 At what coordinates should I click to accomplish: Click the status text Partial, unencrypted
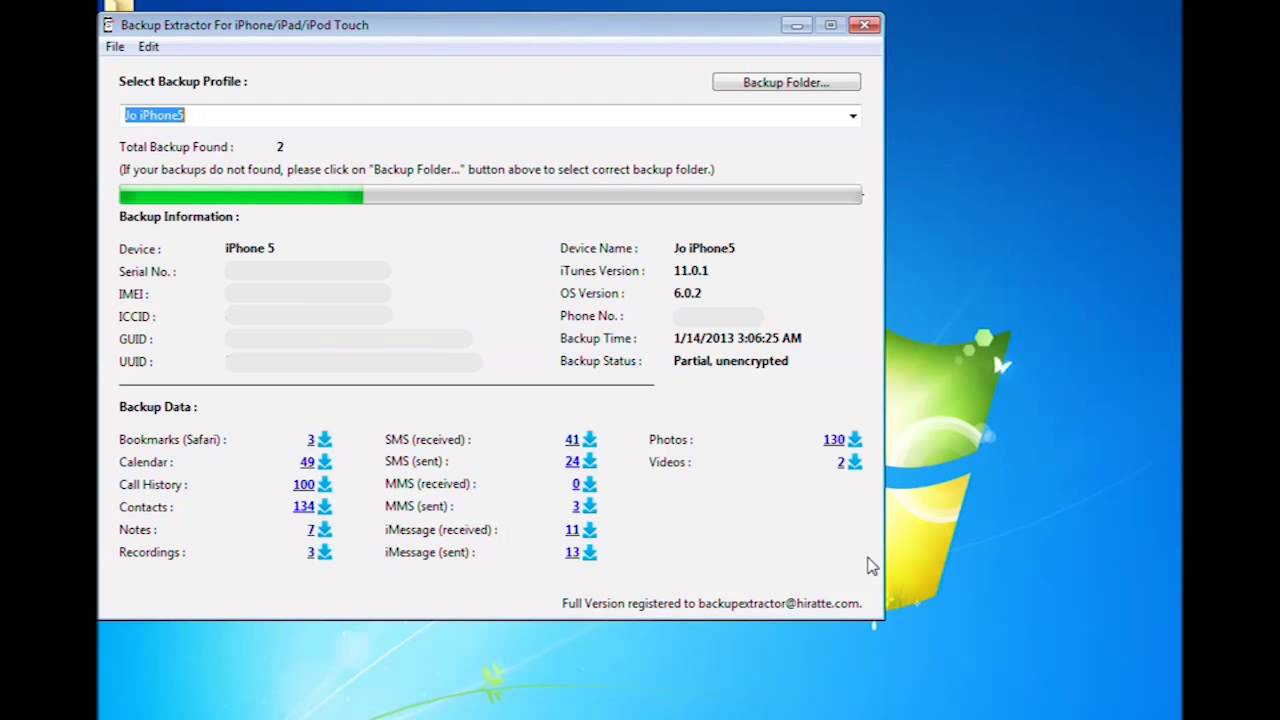(x=731, y=361)
